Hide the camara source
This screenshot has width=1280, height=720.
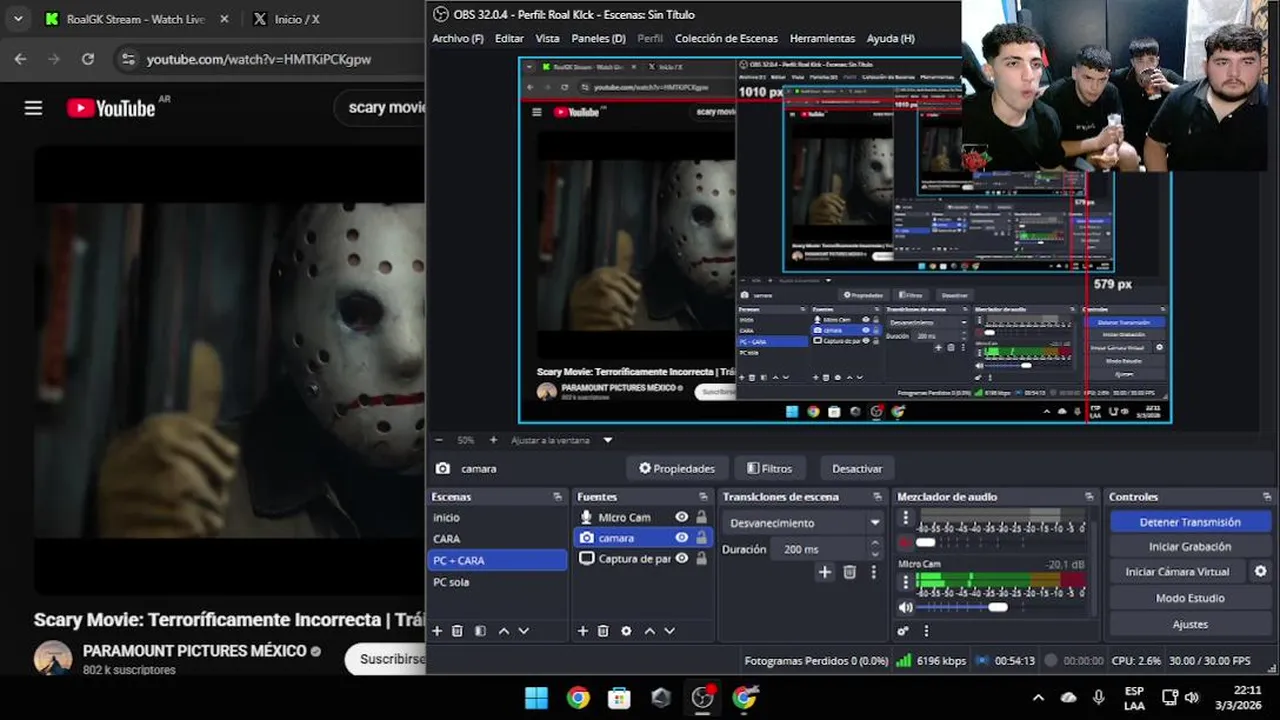coord(682,538)
